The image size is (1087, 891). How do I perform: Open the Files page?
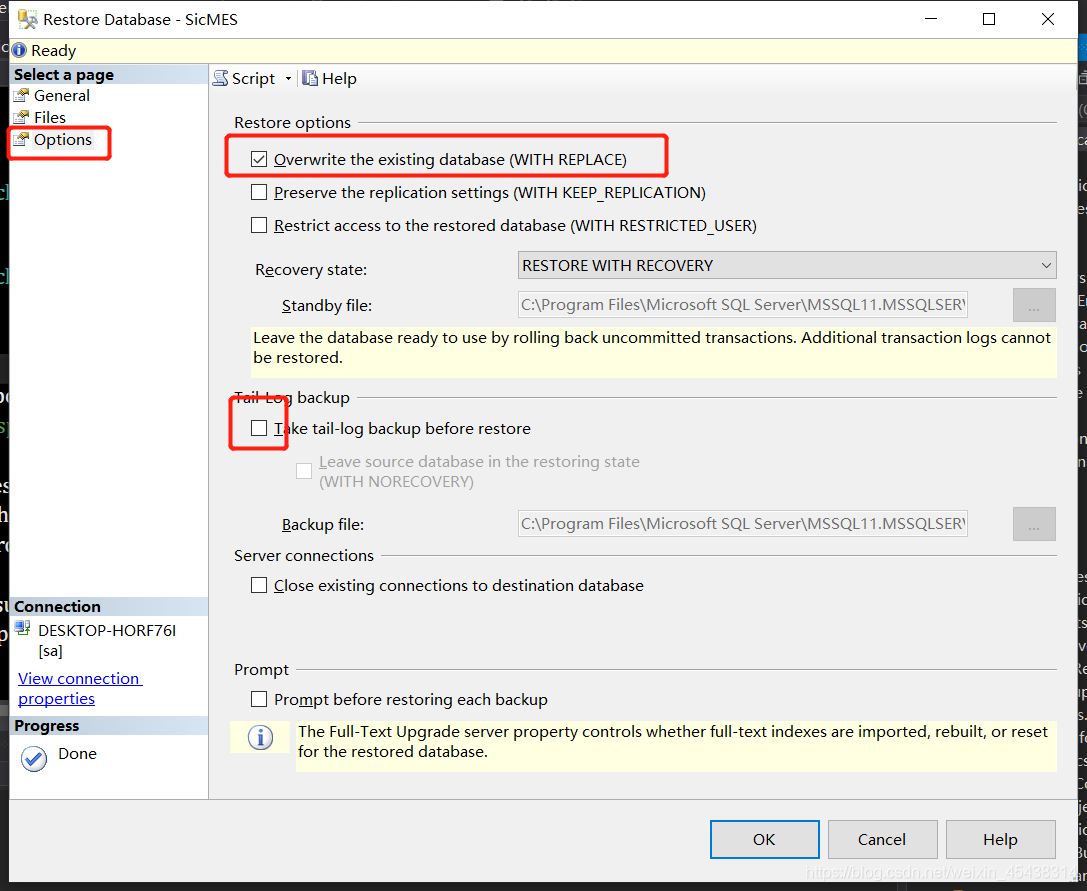point(50,117)
